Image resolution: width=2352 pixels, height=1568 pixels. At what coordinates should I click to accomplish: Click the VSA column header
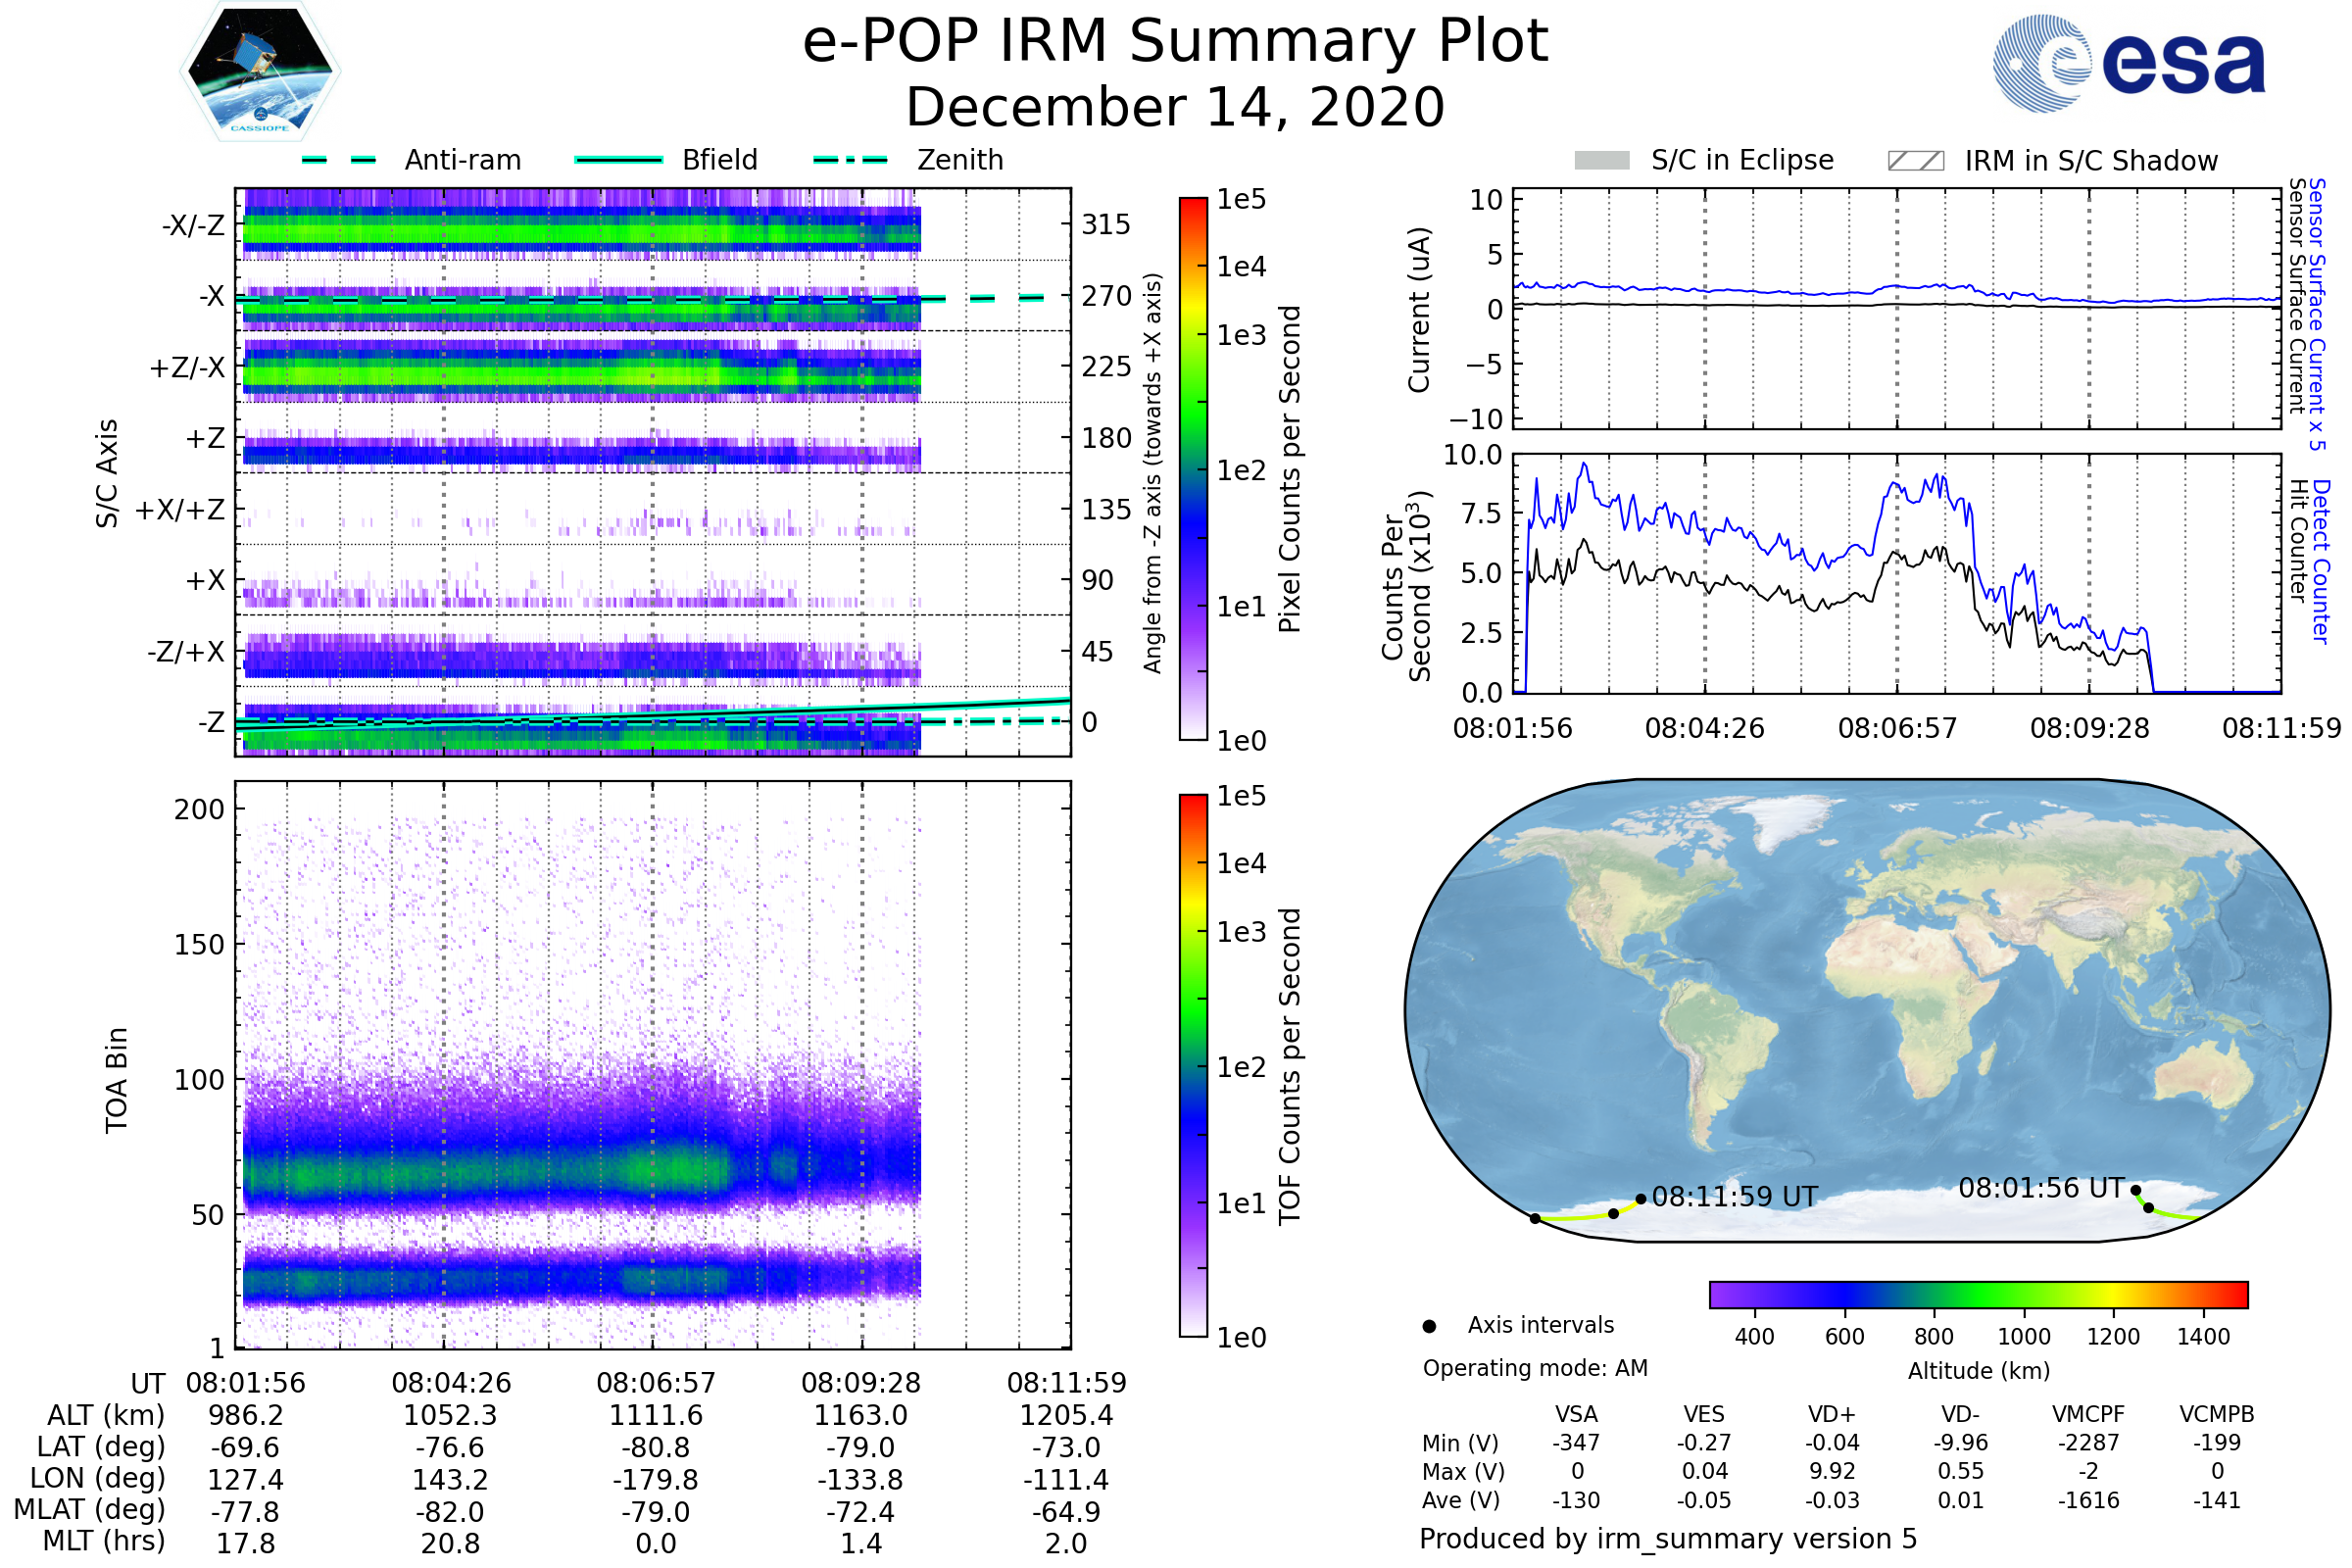[1576, 1415]
